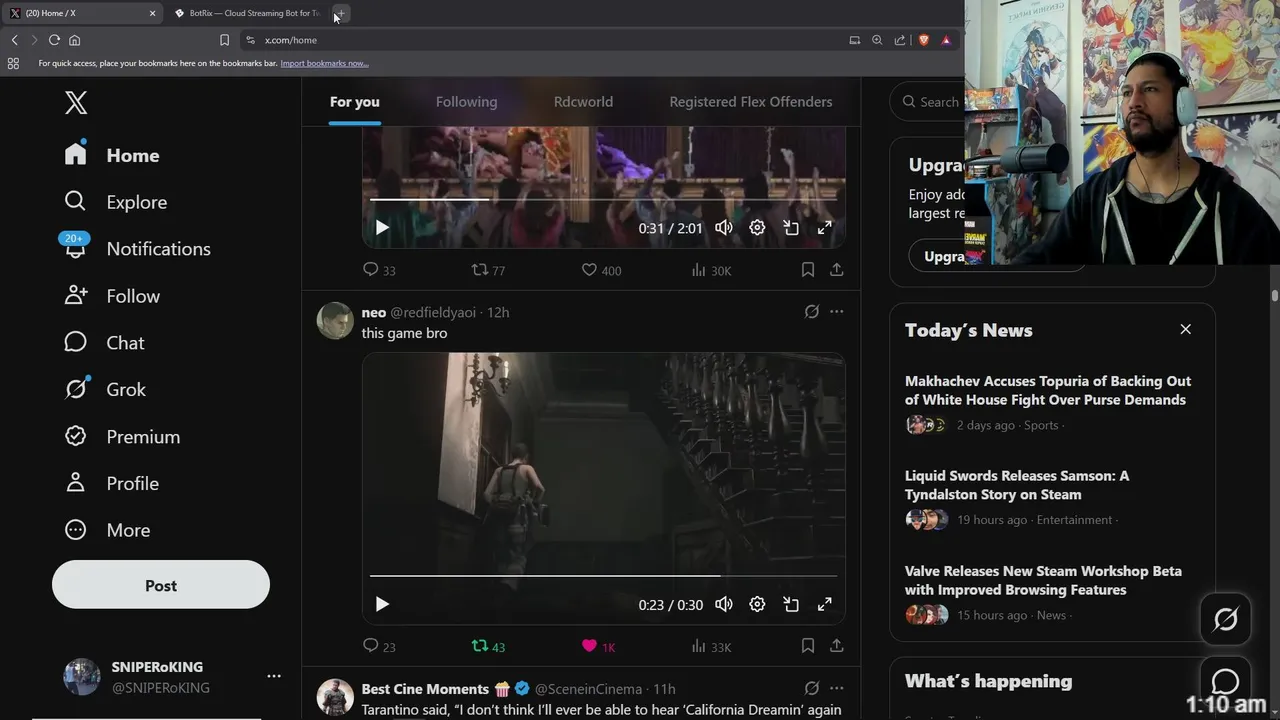This screenshot has height=720, width=1280.
Task: Switch to Registered Flex Offenders tab
Action: pos(751,102)
